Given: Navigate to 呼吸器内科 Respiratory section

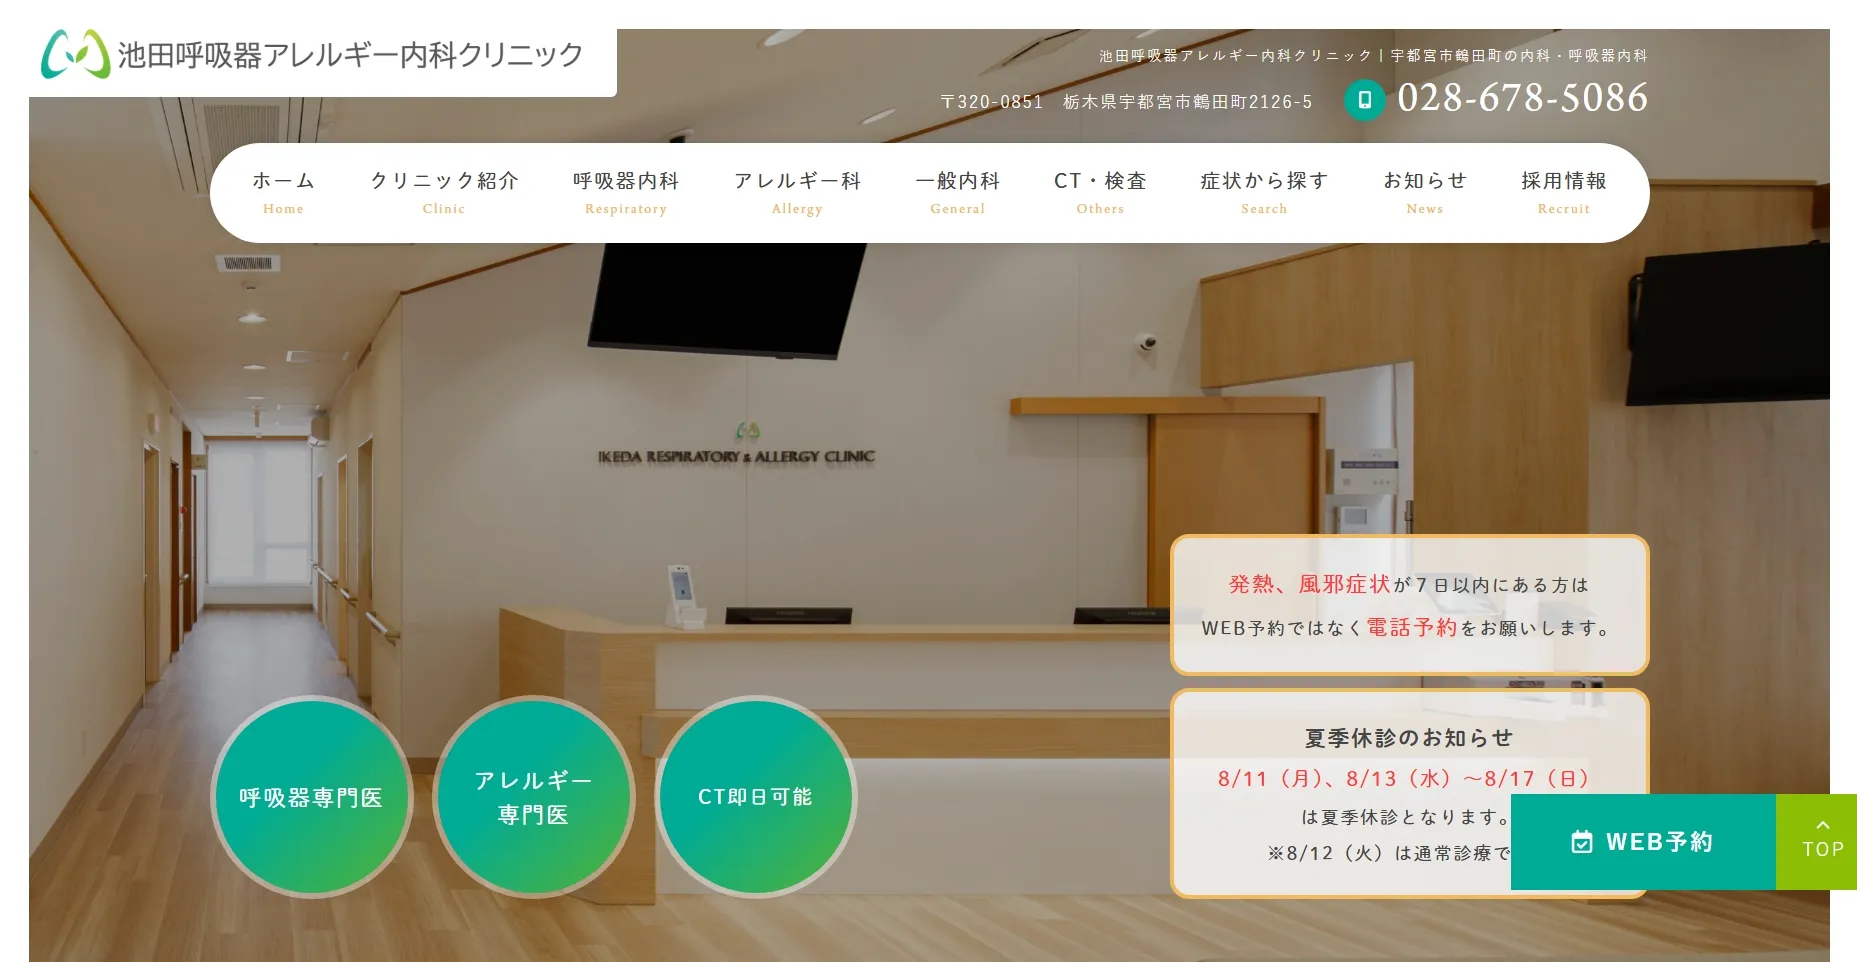Looking at the screenshot, I should (625, 192).
